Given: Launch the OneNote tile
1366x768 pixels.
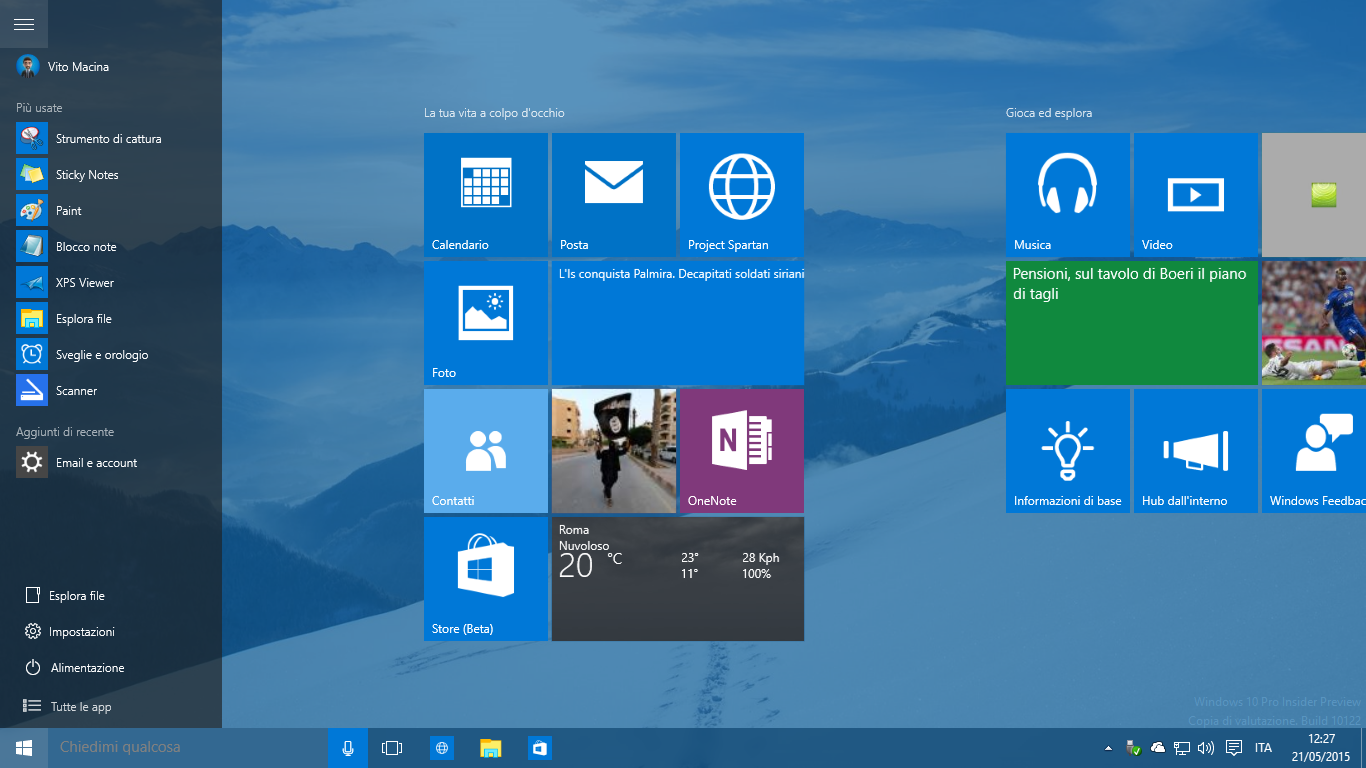Looking at the screenshot, I should click(x=742, y=451).
